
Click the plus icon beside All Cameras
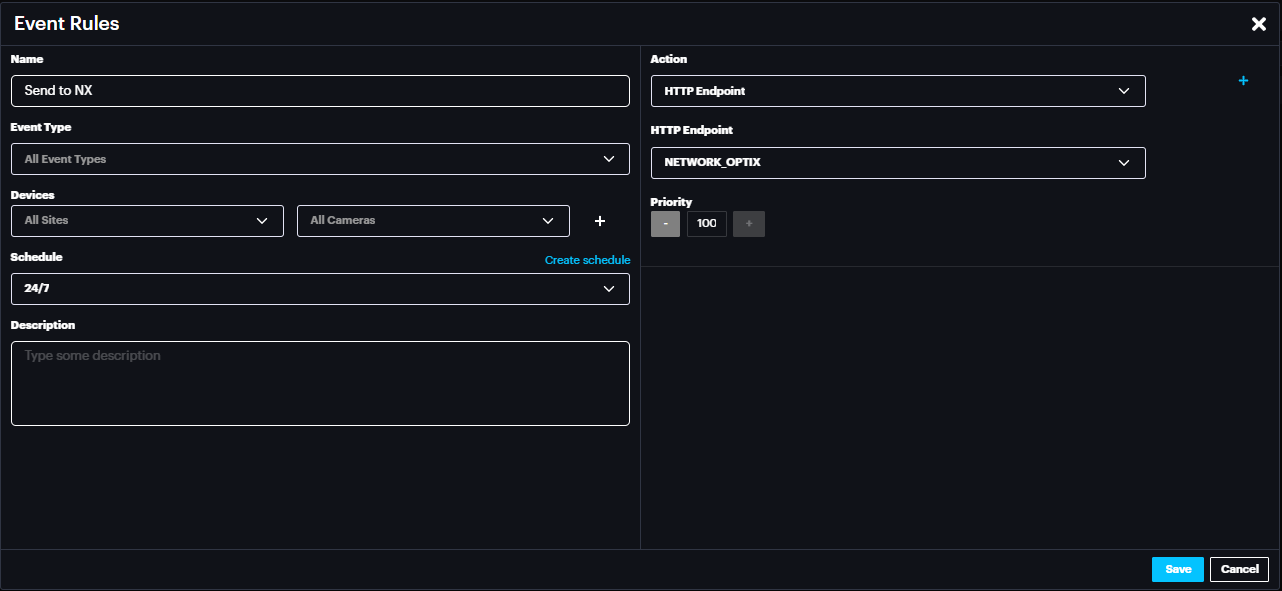point(600,221)
